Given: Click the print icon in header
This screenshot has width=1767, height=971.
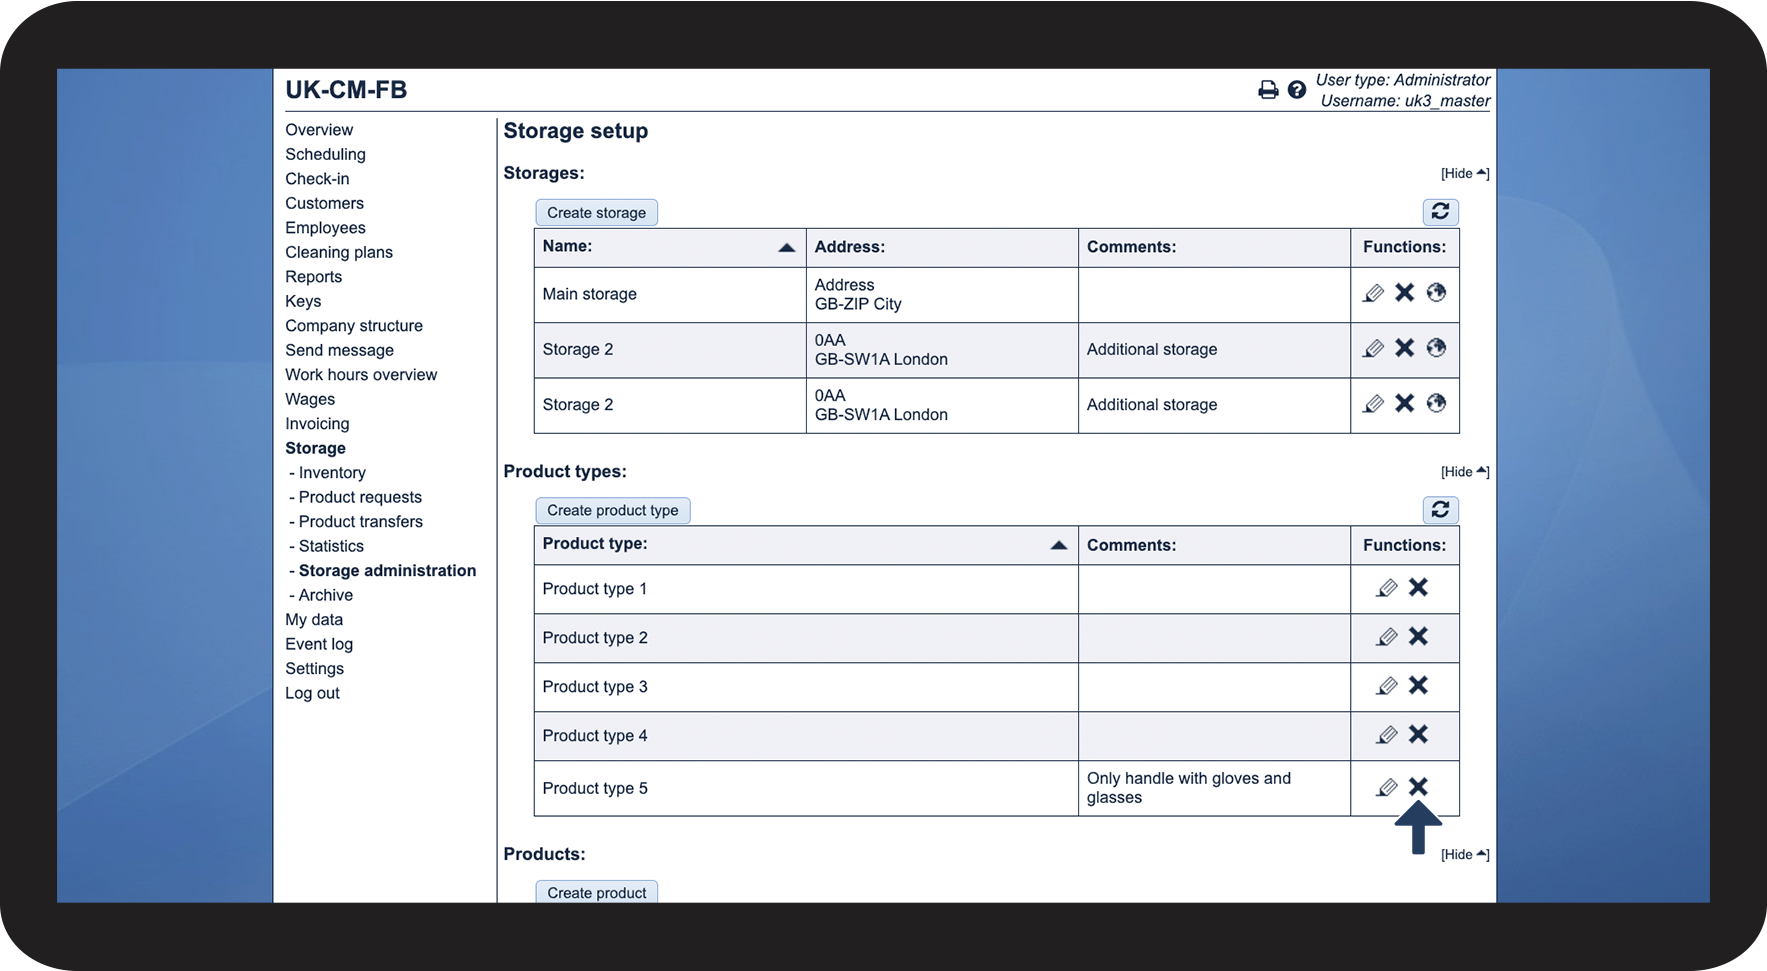Looking at the screenshot, I should point(1268,90).
